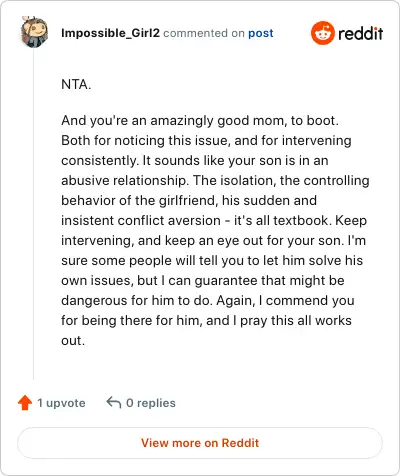
Task: Open the Impossible_Girl2 username link
Action: tap(110, 33)
